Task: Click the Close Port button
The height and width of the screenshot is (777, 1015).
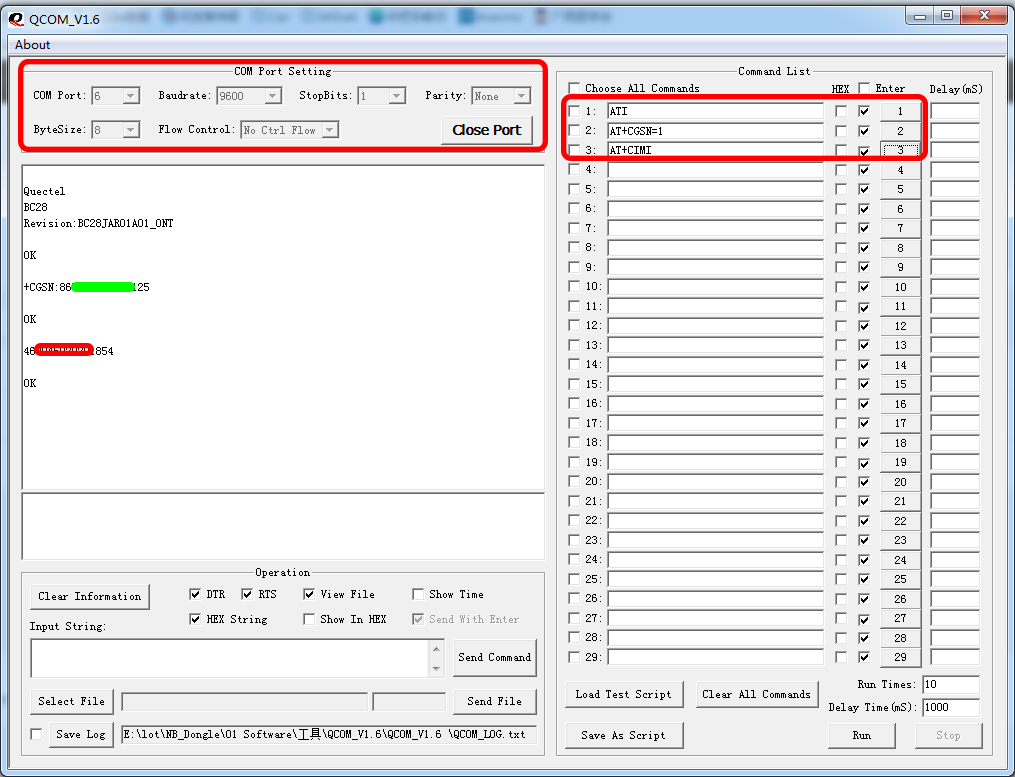Action: point(487,130)
